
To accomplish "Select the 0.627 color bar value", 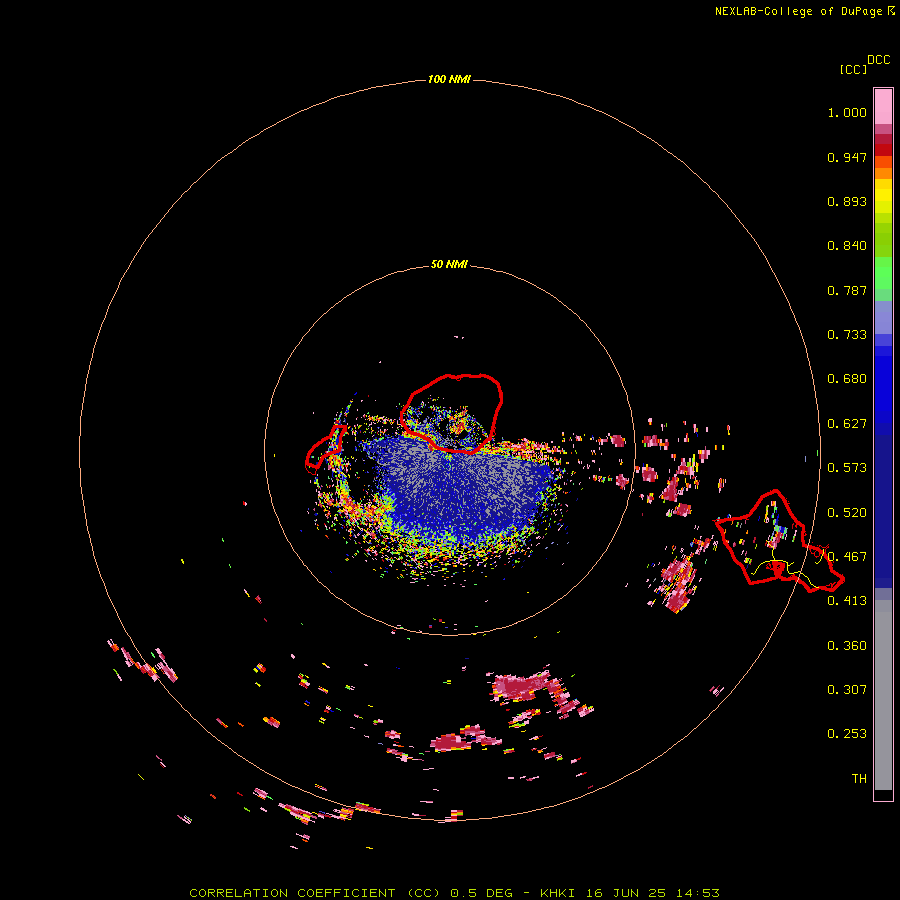I will (x=847, y=424).
